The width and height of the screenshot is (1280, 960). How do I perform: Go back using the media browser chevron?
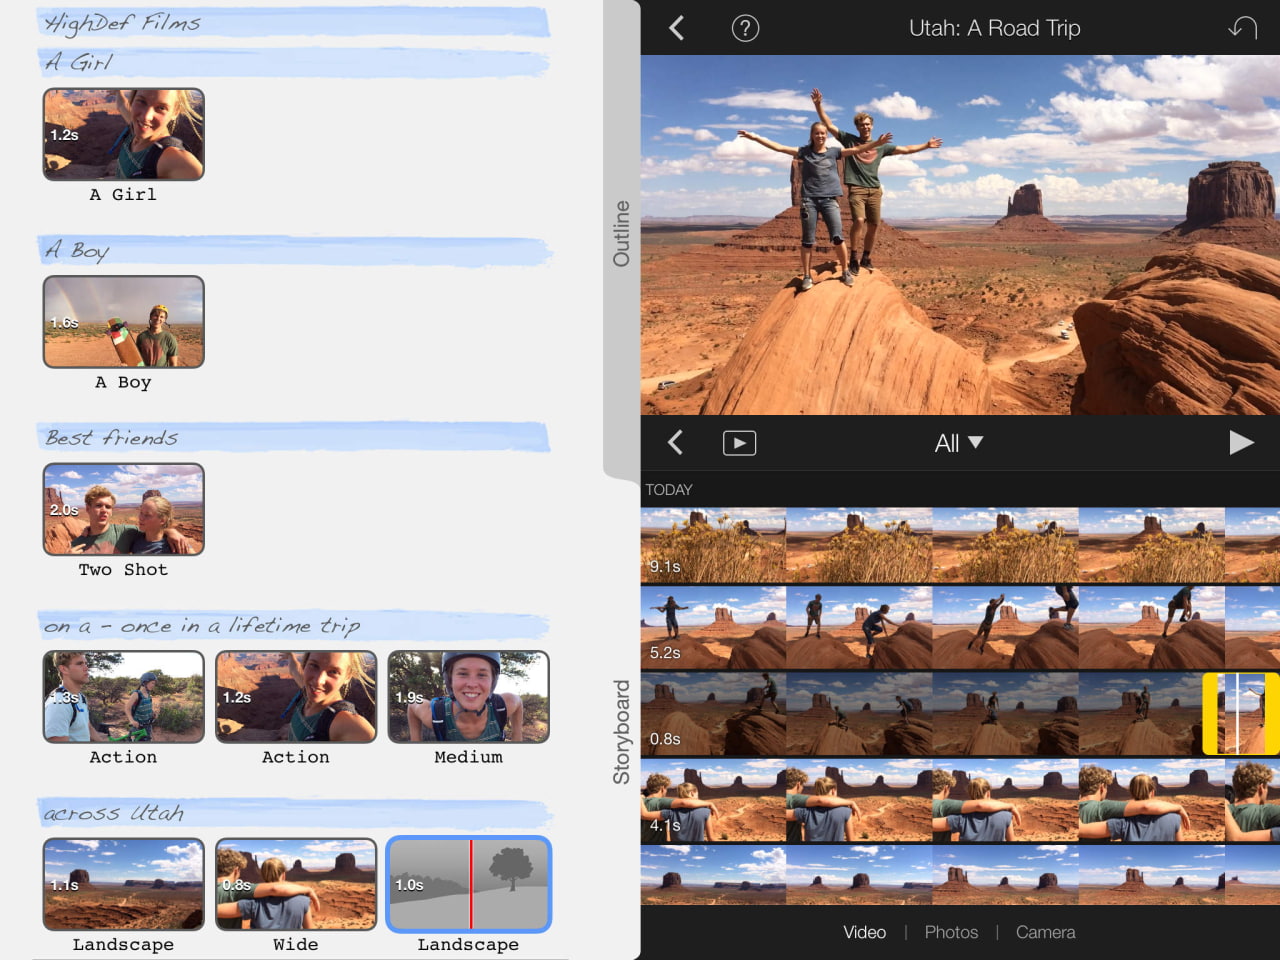pyautogui.click(x=676, y=443)
